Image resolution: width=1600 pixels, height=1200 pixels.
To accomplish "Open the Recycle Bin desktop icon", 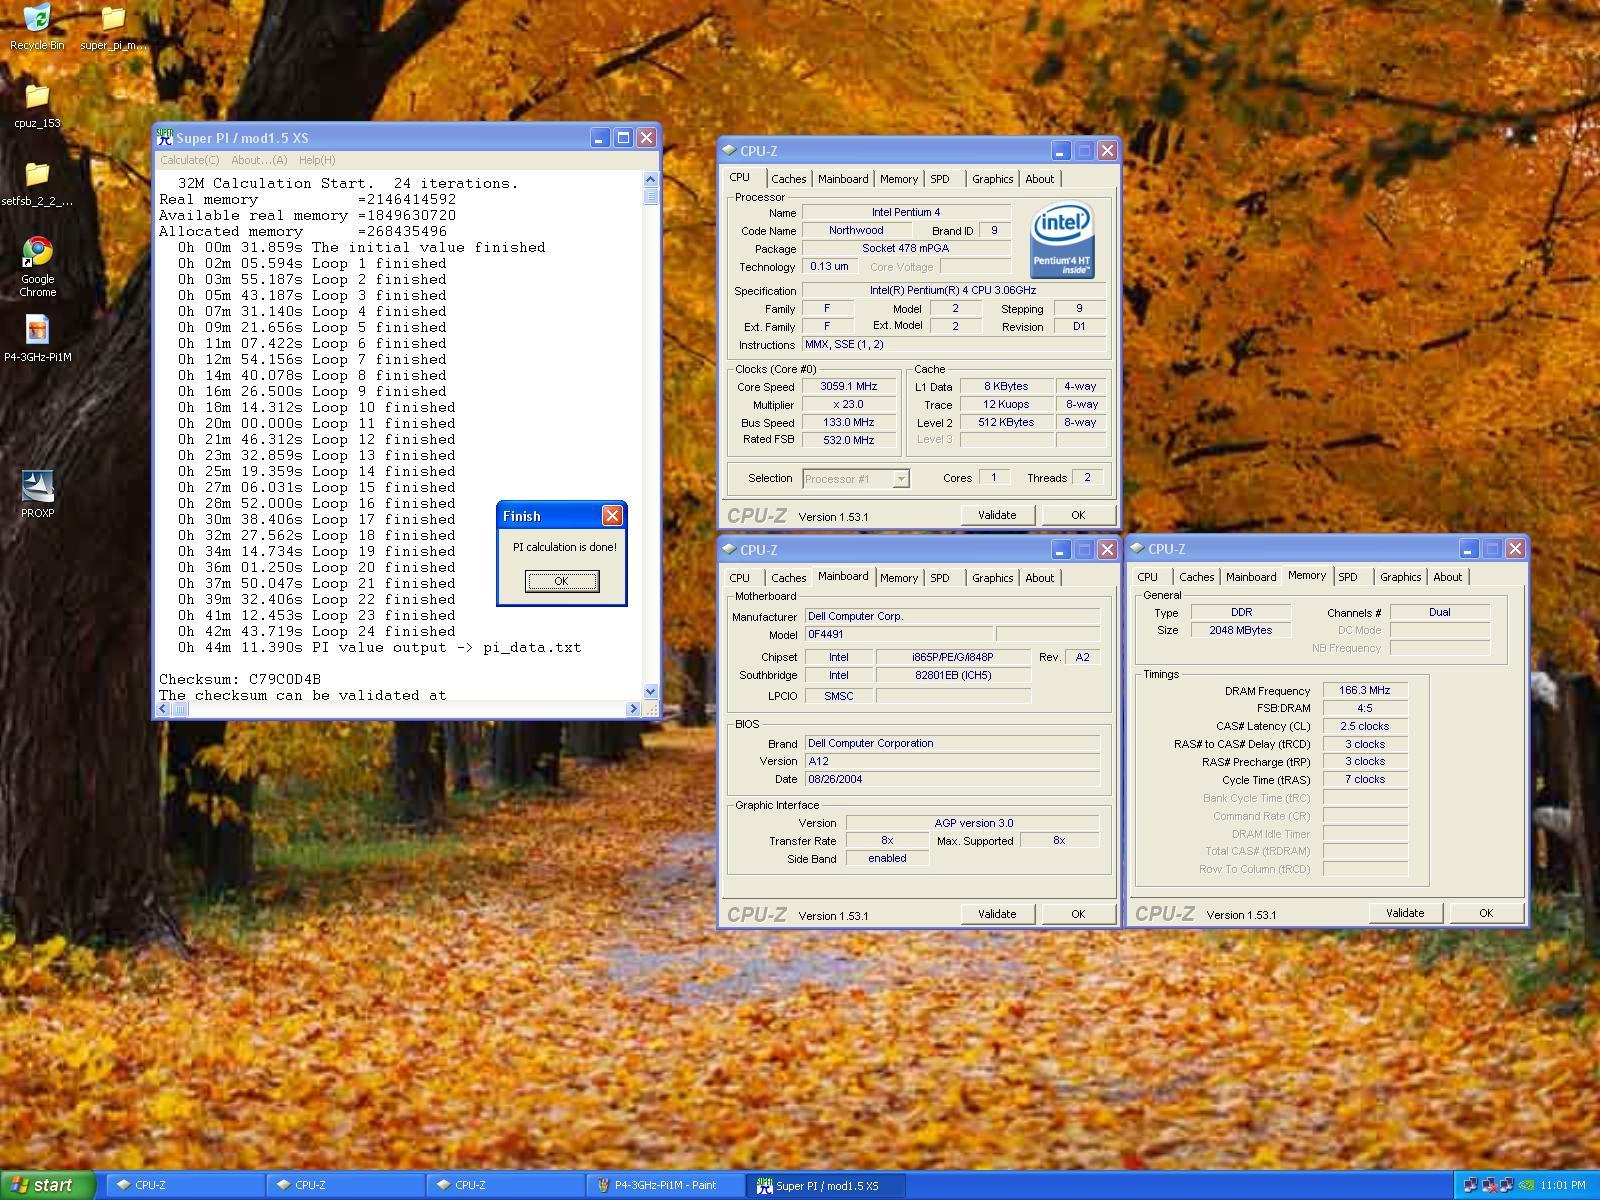I will point(37,27).
